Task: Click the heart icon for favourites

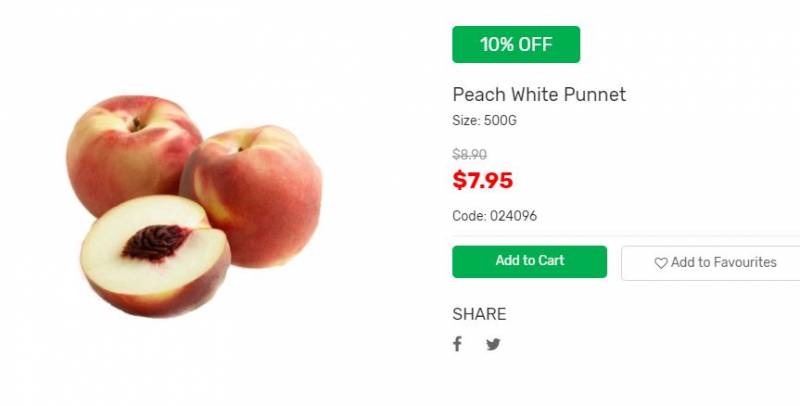Action: tap(660, 263)
